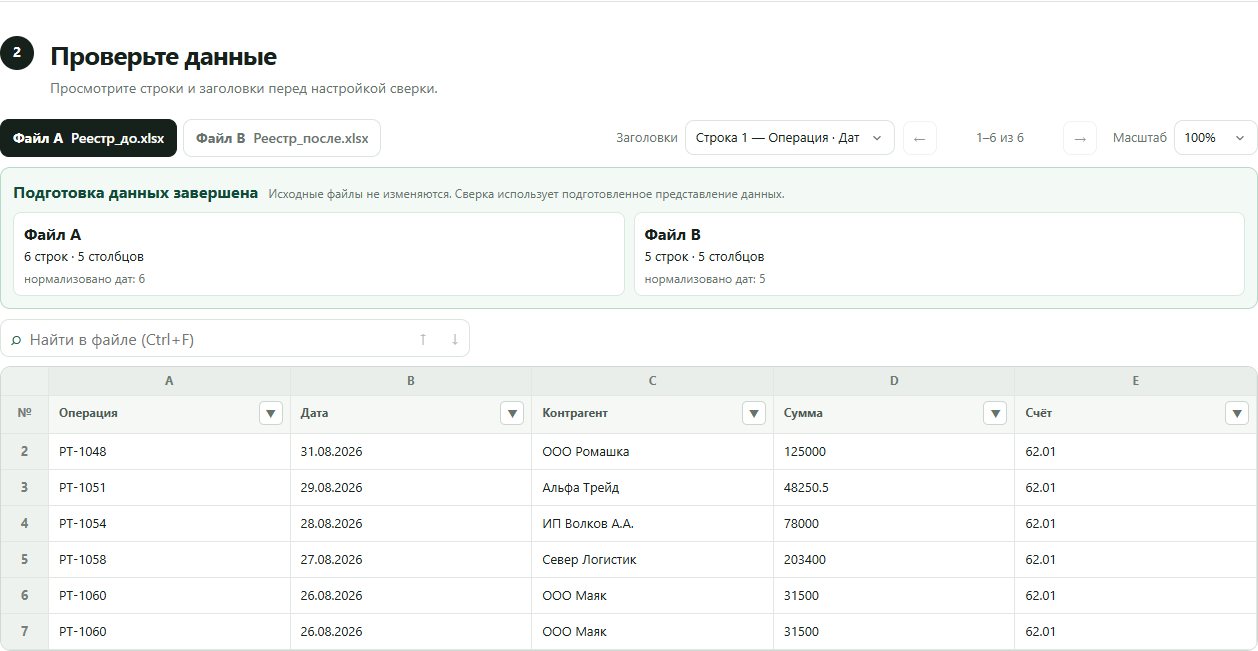
Task: Open filter for the Контрагент column
Action: click(x=754, y=413)
